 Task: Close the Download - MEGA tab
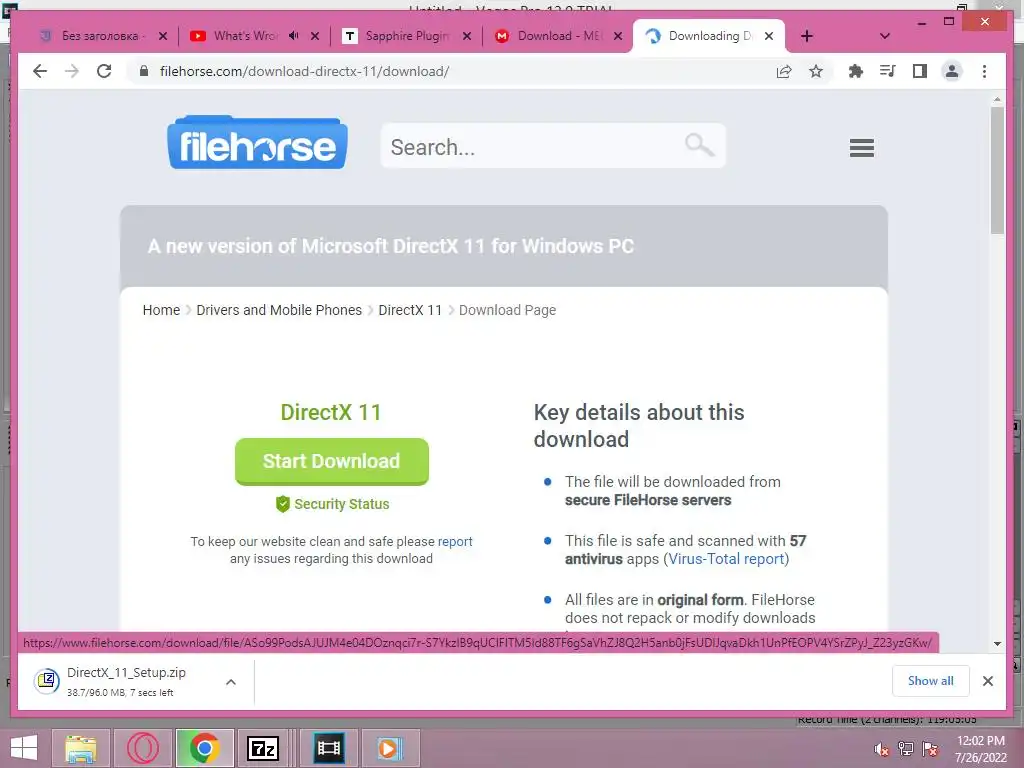click(x=618, y=36)
